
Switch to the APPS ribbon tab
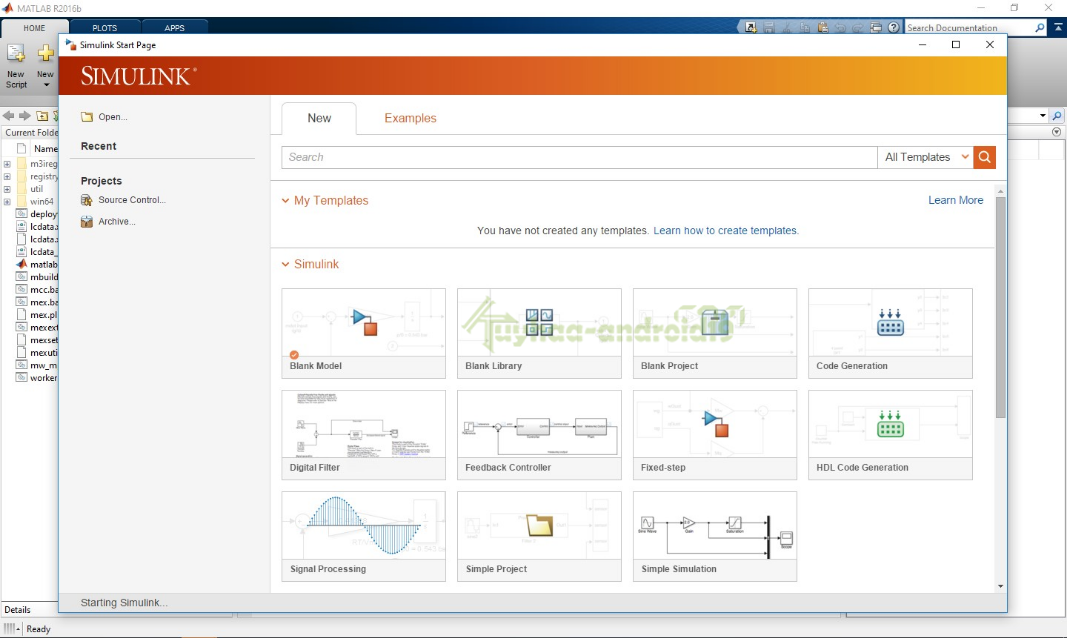[174, 28]
